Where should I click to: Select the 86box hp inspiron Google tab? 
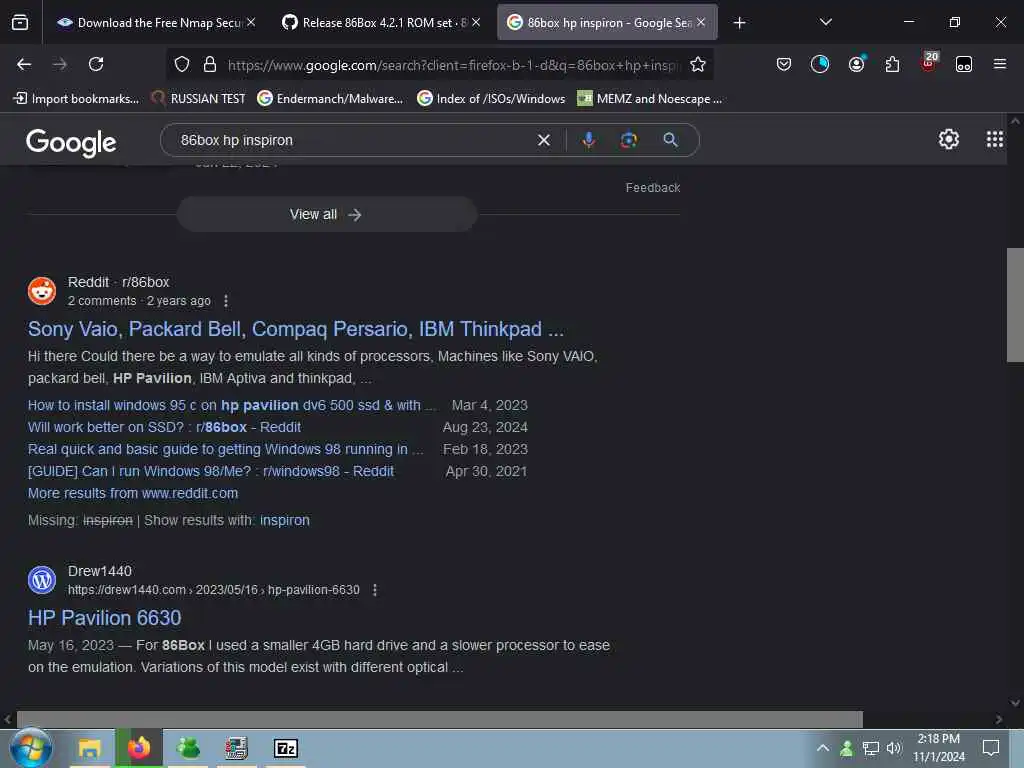[607, 23]
